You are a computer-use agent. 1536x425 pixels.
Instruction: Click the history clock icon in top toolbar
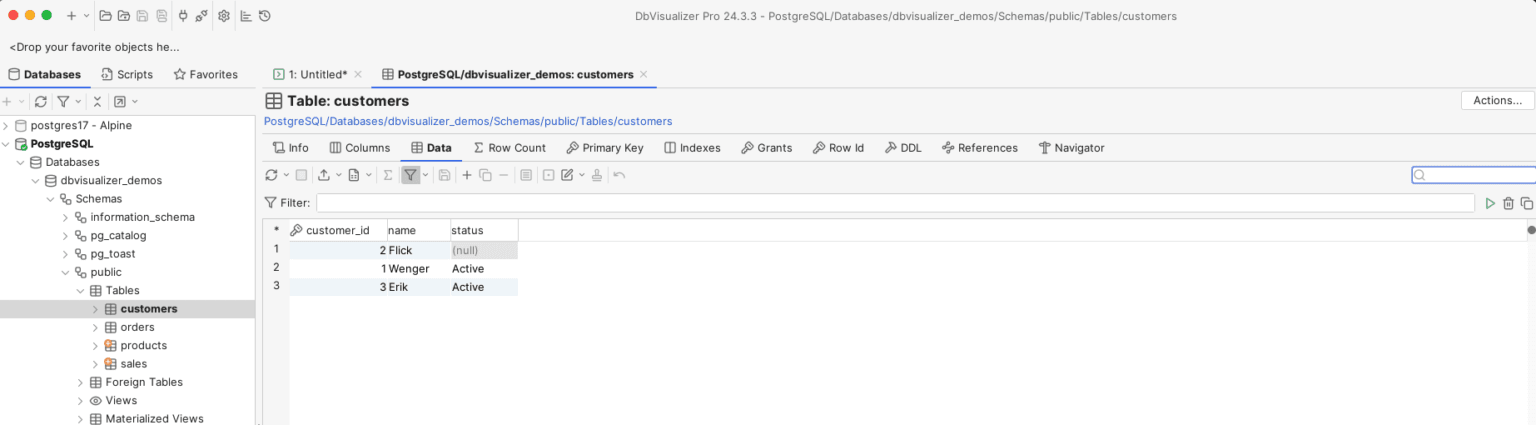point(264,16)
